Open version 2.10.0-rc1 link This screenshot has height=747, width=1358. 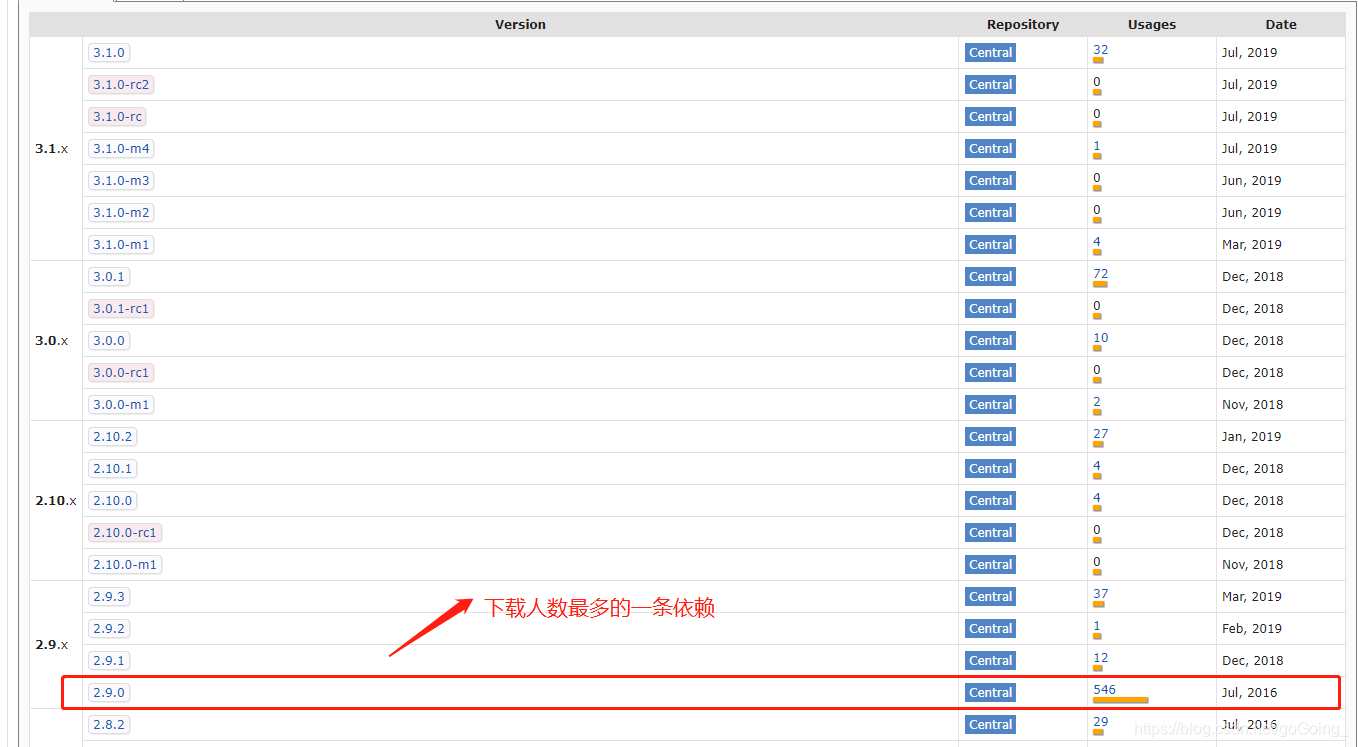pos(125,533)
